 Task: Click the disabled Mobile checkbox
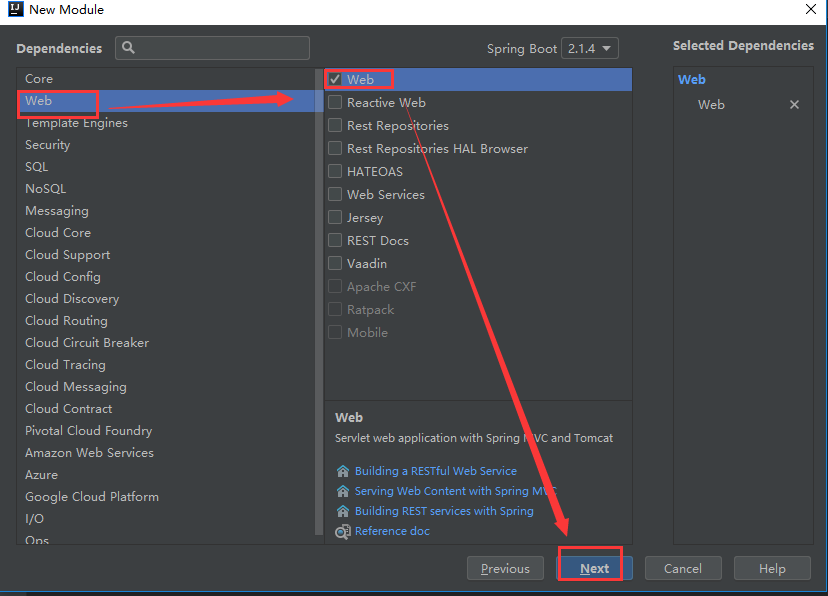point(335,332)
